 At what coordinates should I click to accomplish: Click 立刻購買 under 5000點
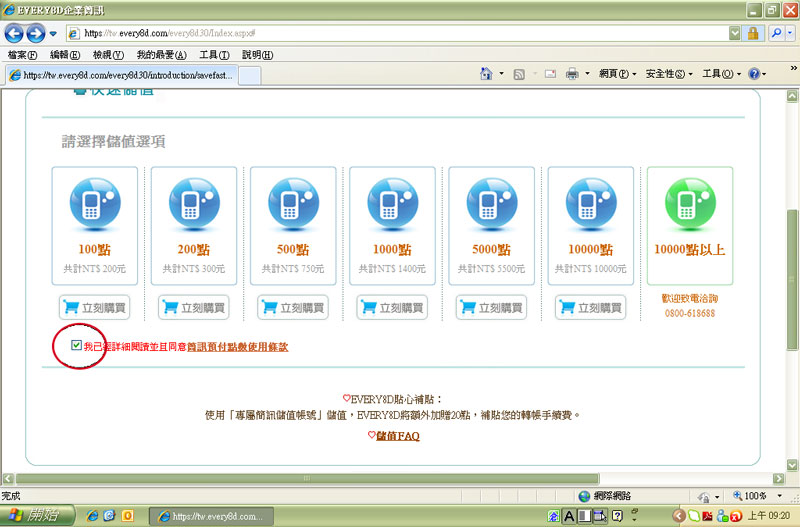click(491, 308)
